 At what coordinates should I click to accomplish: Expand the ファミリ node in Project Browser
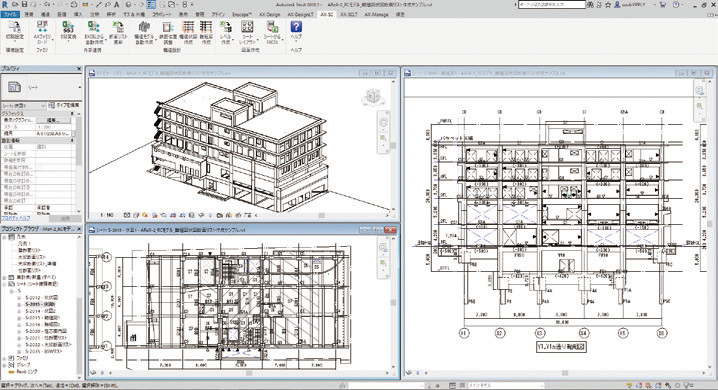[5, 358]
